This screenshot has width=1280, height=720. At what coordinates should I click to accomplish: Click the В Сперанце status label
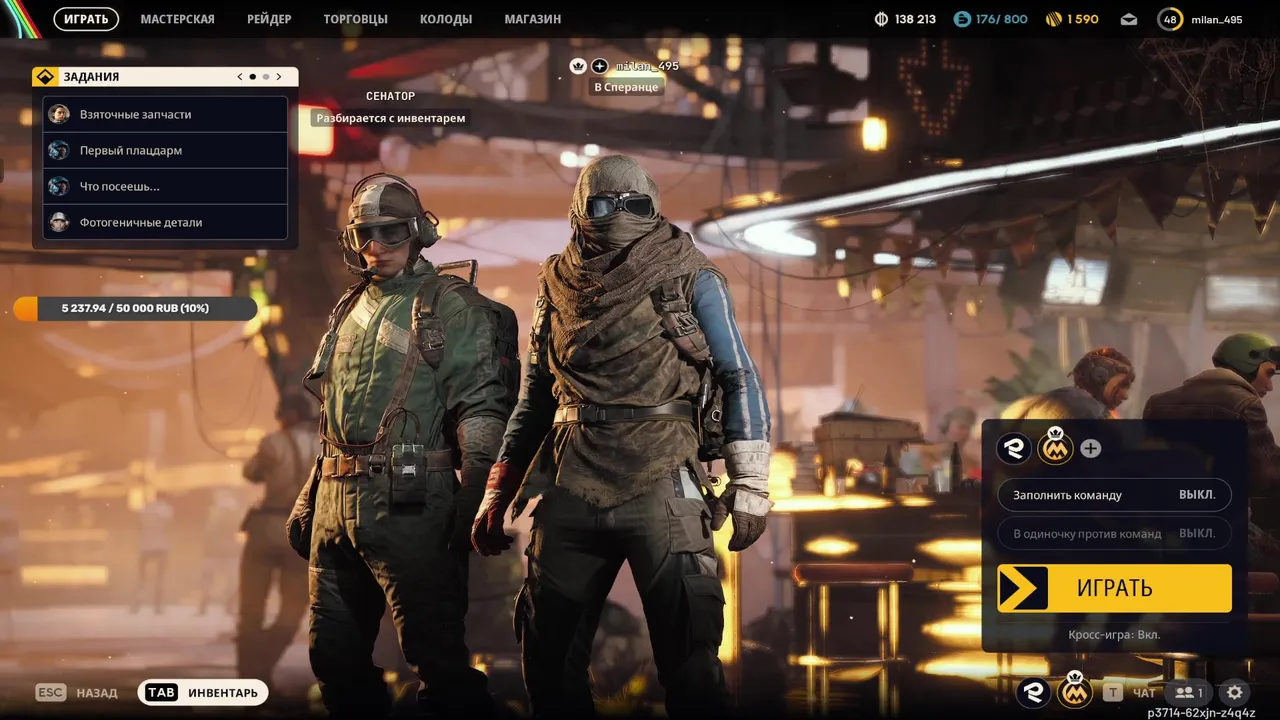626,87
